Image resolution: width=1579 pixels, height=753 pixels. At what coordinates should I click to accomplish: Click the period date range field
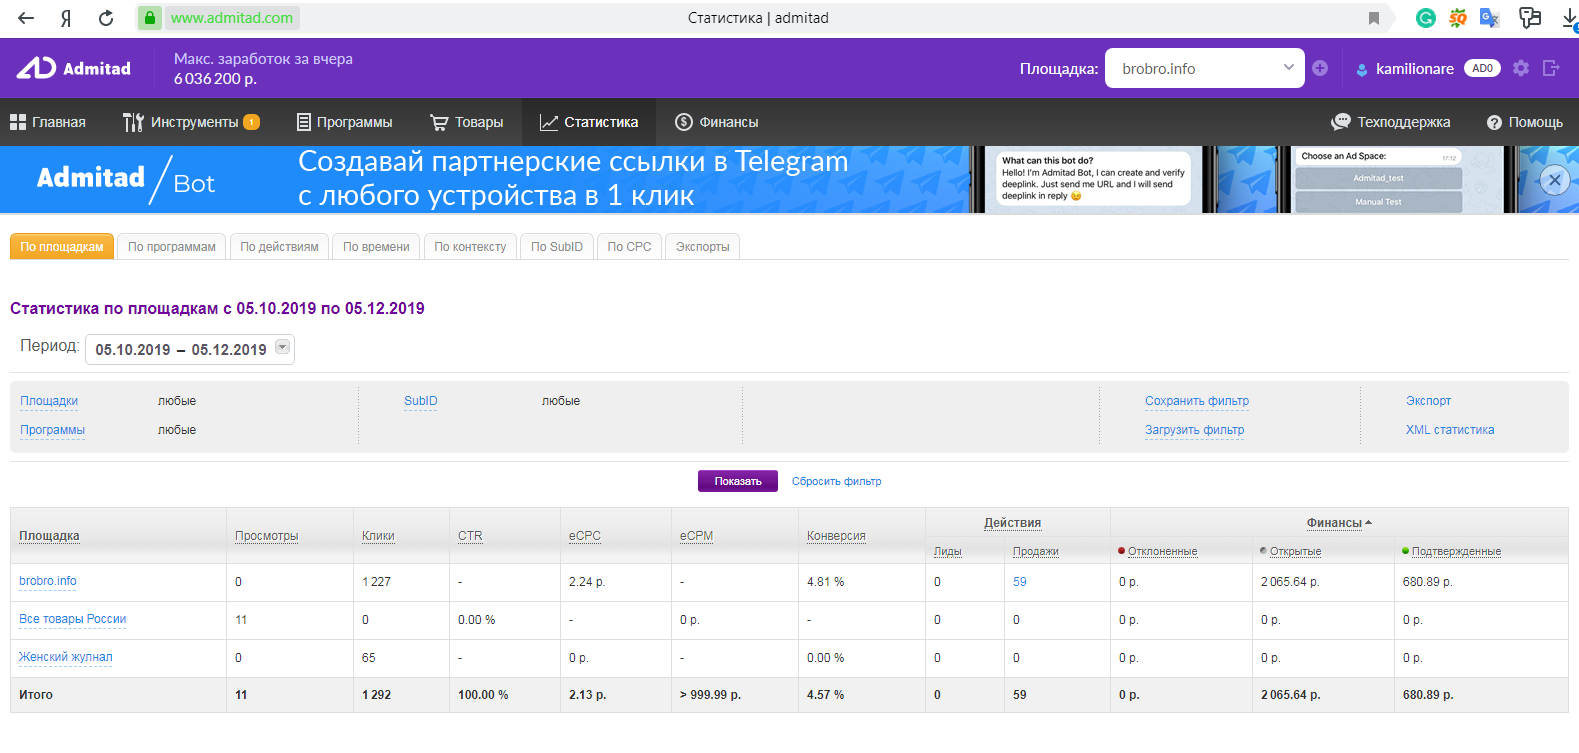click(x=190, y=349)
